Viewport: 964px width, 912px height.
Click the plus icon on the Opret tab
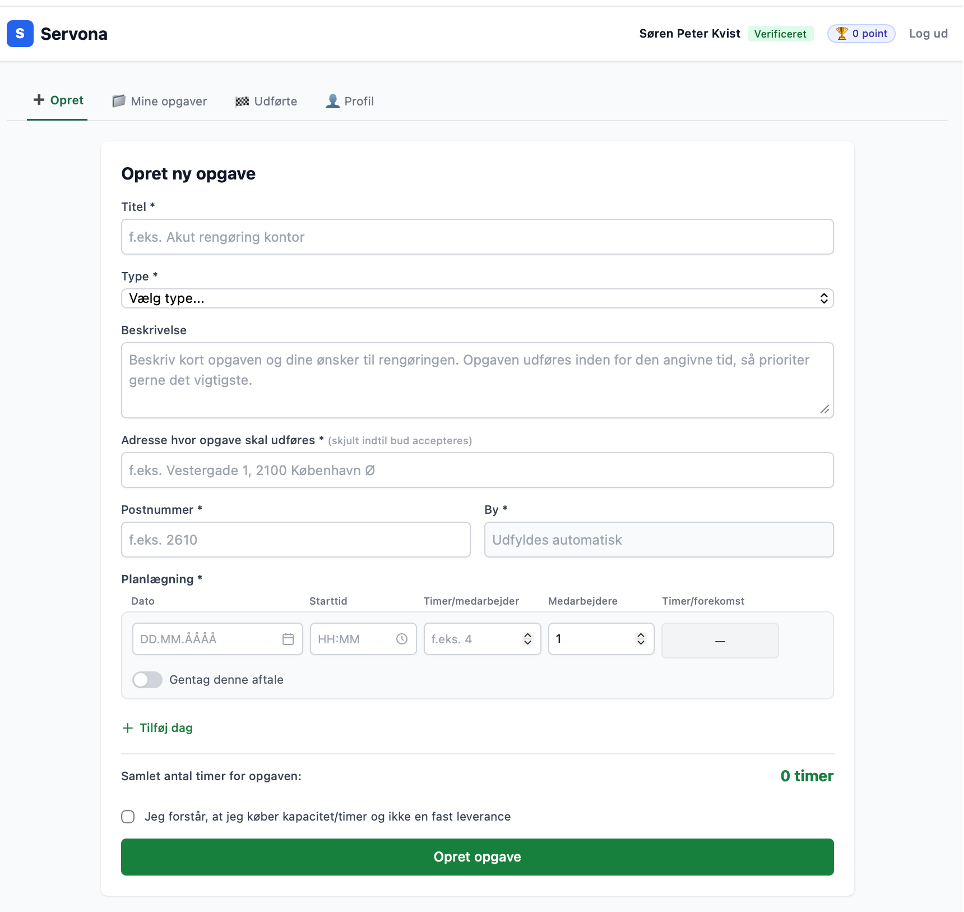(x=38, y=100)
